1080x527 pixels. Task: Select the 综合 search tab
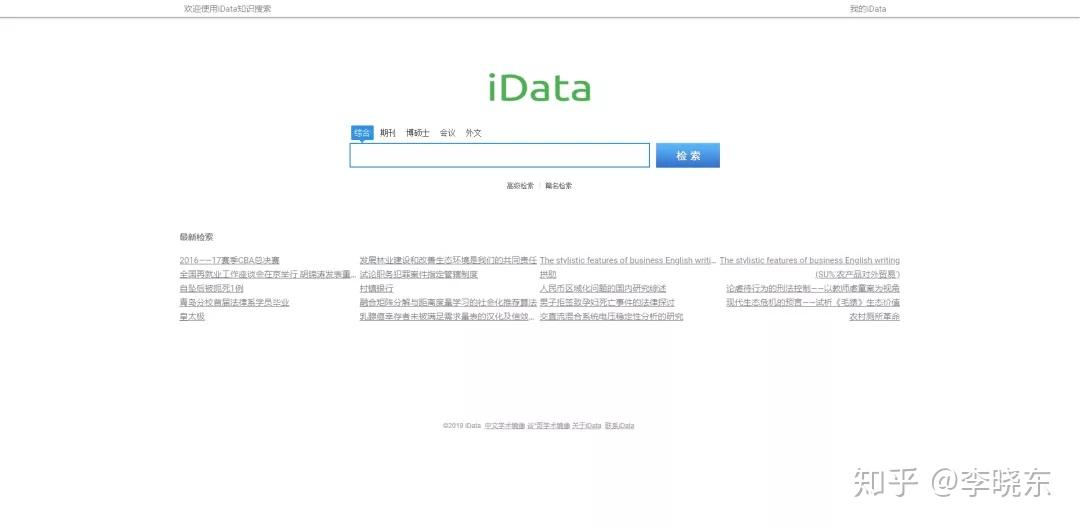click(x=362, y=133)
